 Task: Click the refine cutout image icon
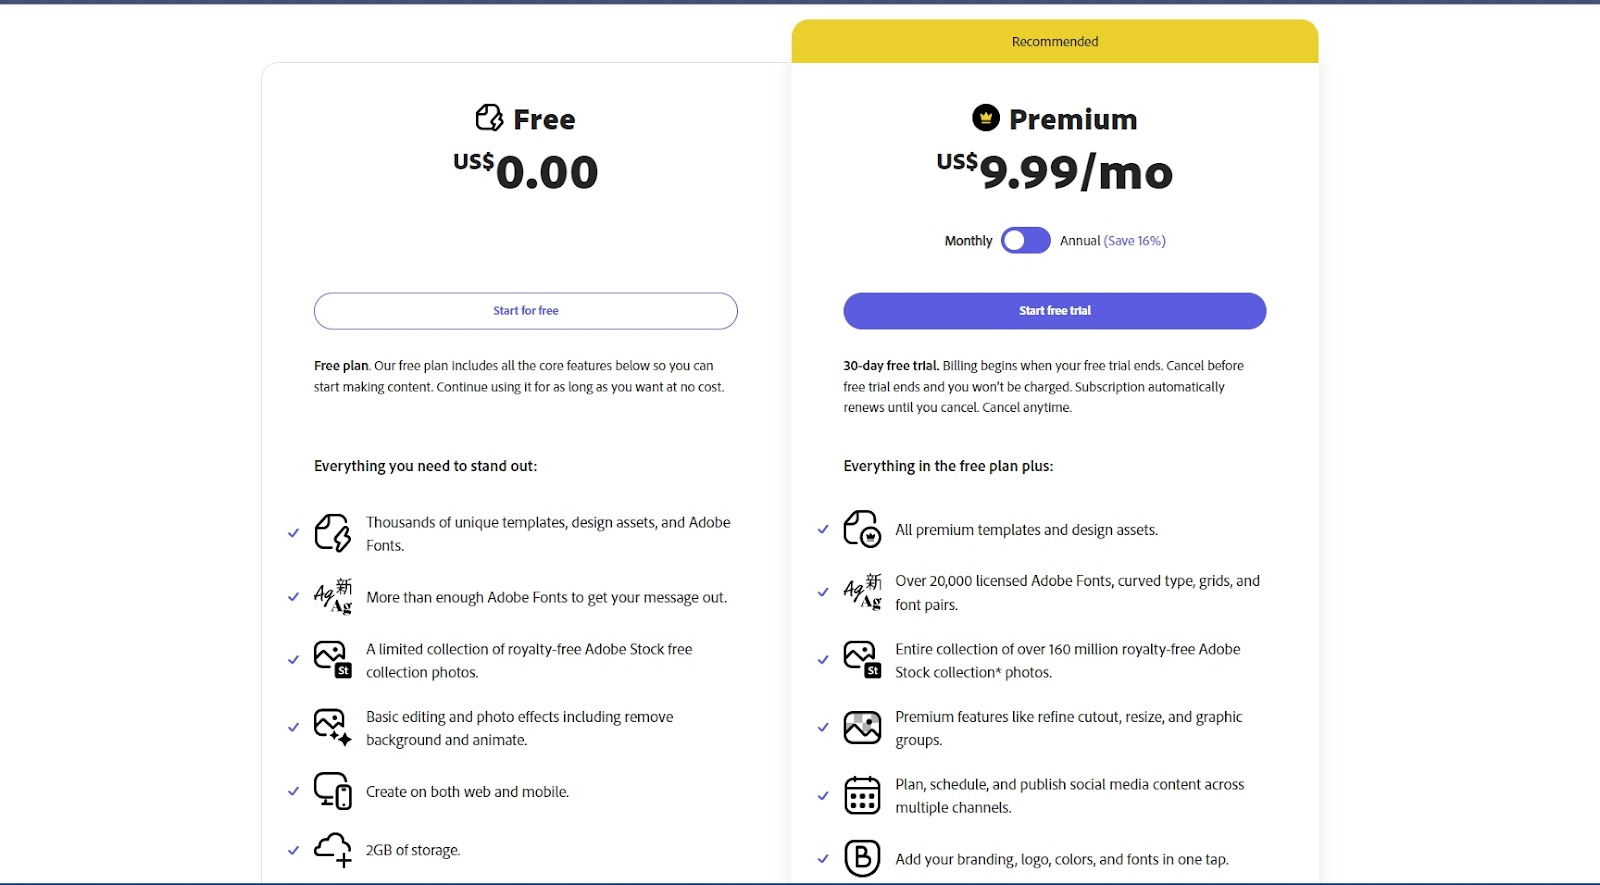(x=862, y=728)
